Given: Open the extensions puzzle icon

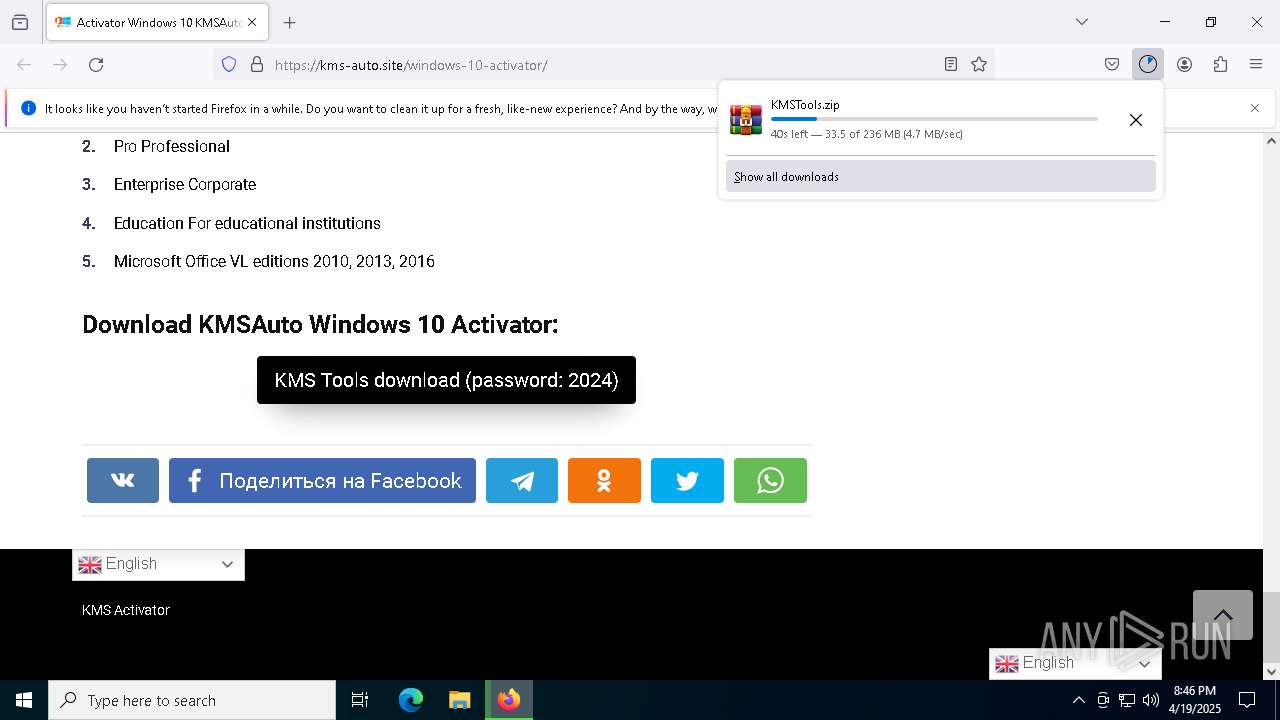Looking at the screenshot, I should [x=1220, y=65].
